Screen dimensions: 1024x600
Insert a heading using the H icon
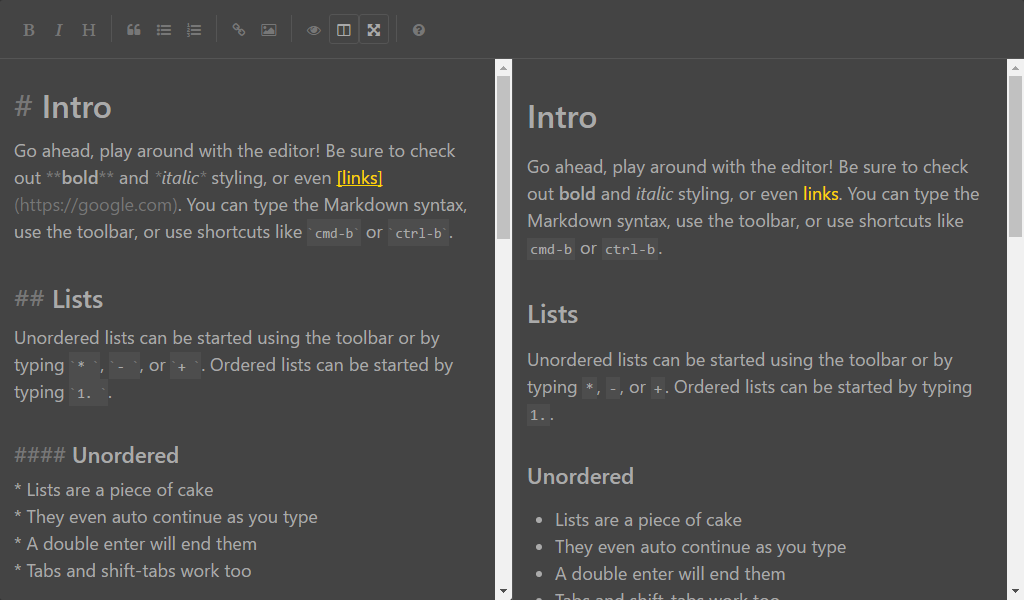tap(89, 30)
